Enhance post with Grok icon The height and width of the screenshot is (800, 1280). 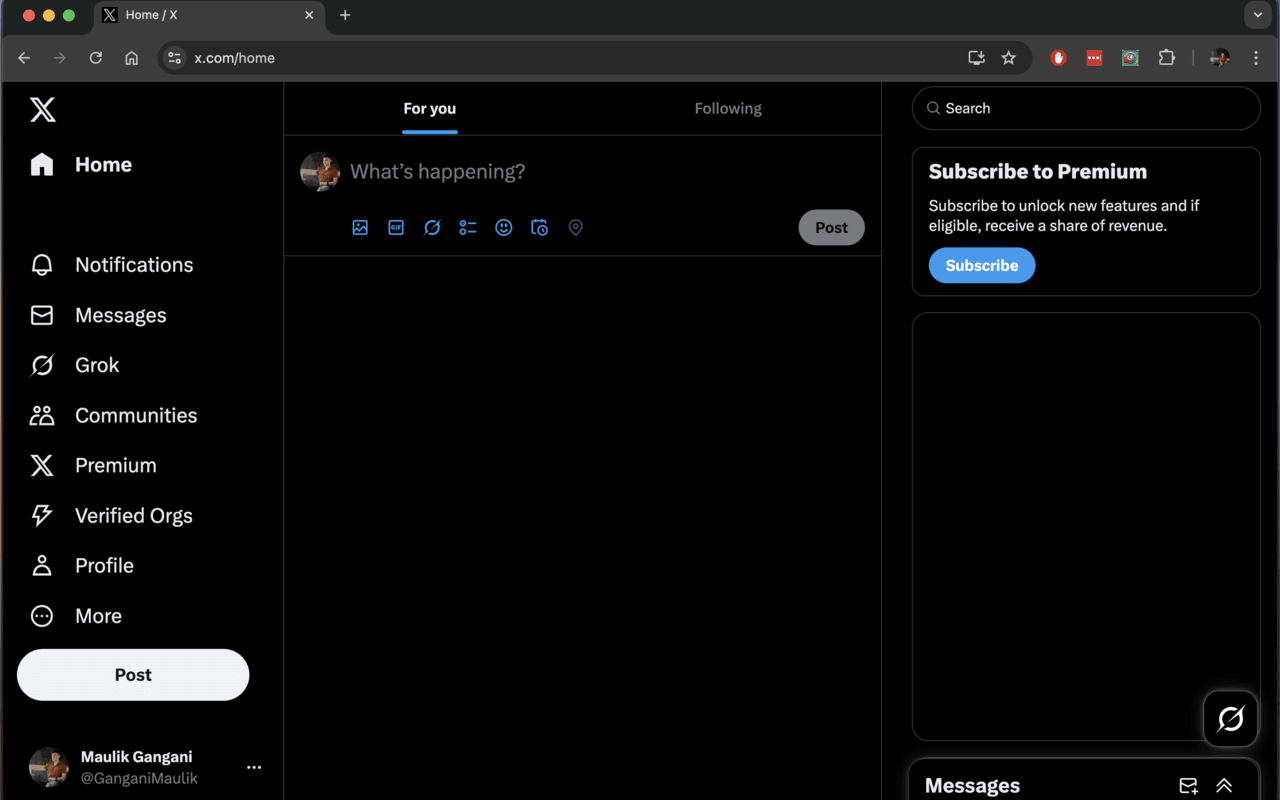tap(432, 228)
